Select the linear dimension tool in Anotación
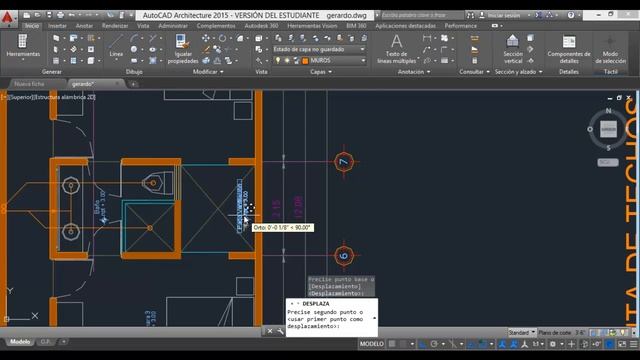 [427, 38]
